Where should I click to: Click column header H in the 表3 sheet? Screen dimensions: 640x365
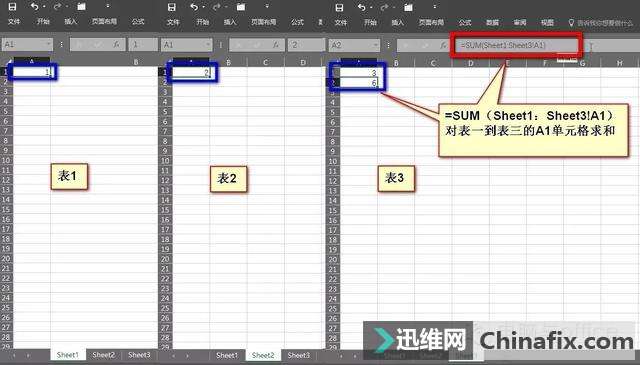pyautogui.click(x=619, y=63)
